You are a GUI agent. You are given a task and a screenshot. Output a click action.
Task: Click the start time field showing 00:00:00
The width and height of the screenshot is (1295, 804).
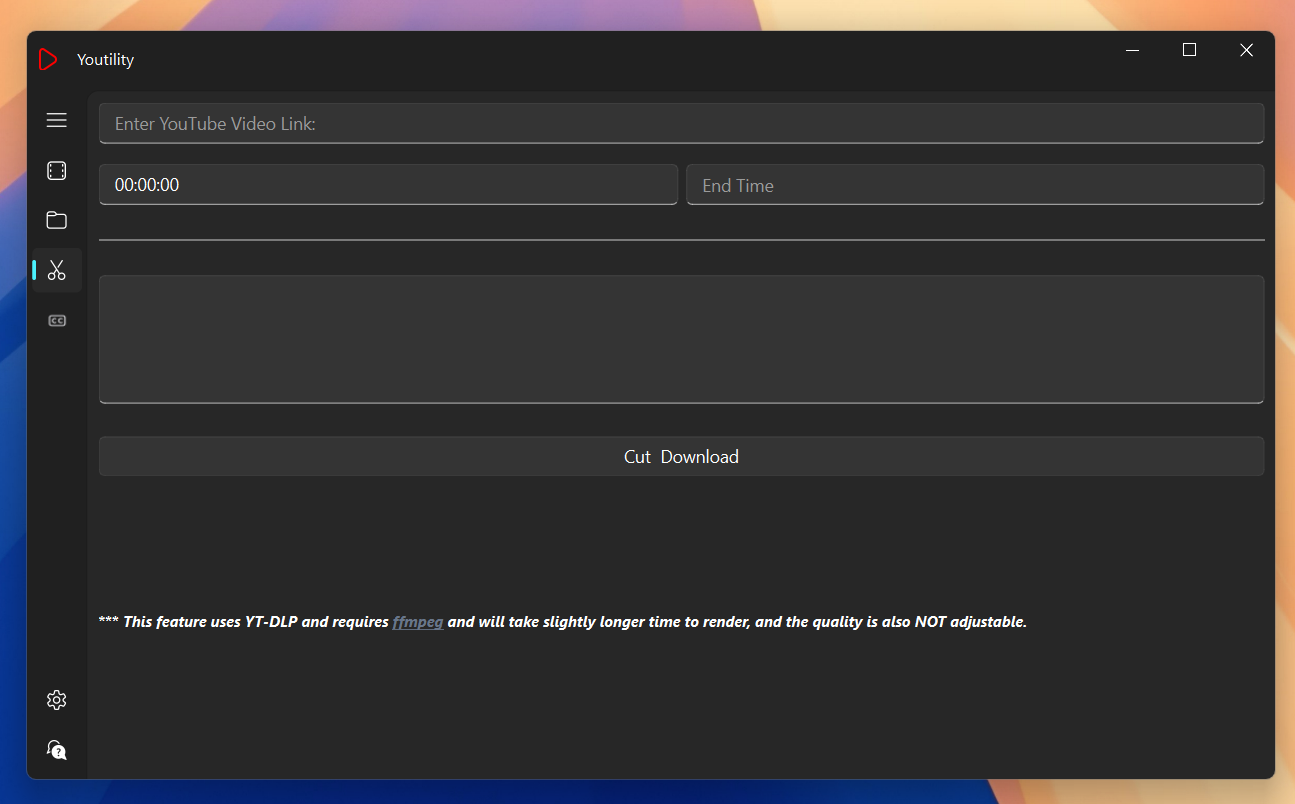click(x=388, y=185)
